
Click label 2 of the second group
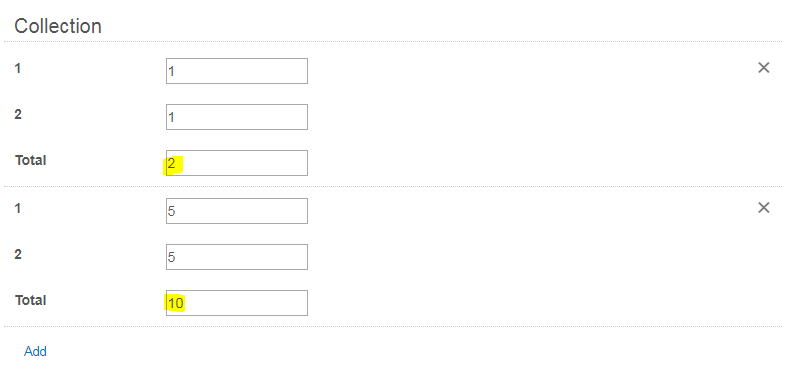tap(18, 254)
